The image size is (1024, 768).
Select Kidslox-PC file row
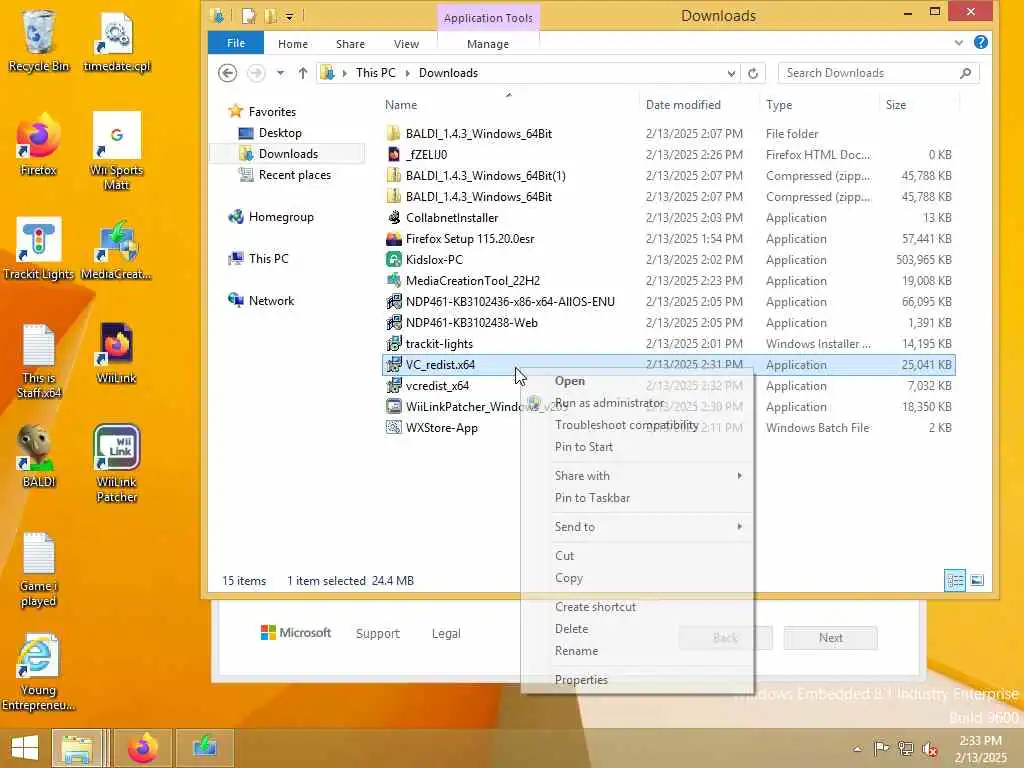tap(668, 259)
